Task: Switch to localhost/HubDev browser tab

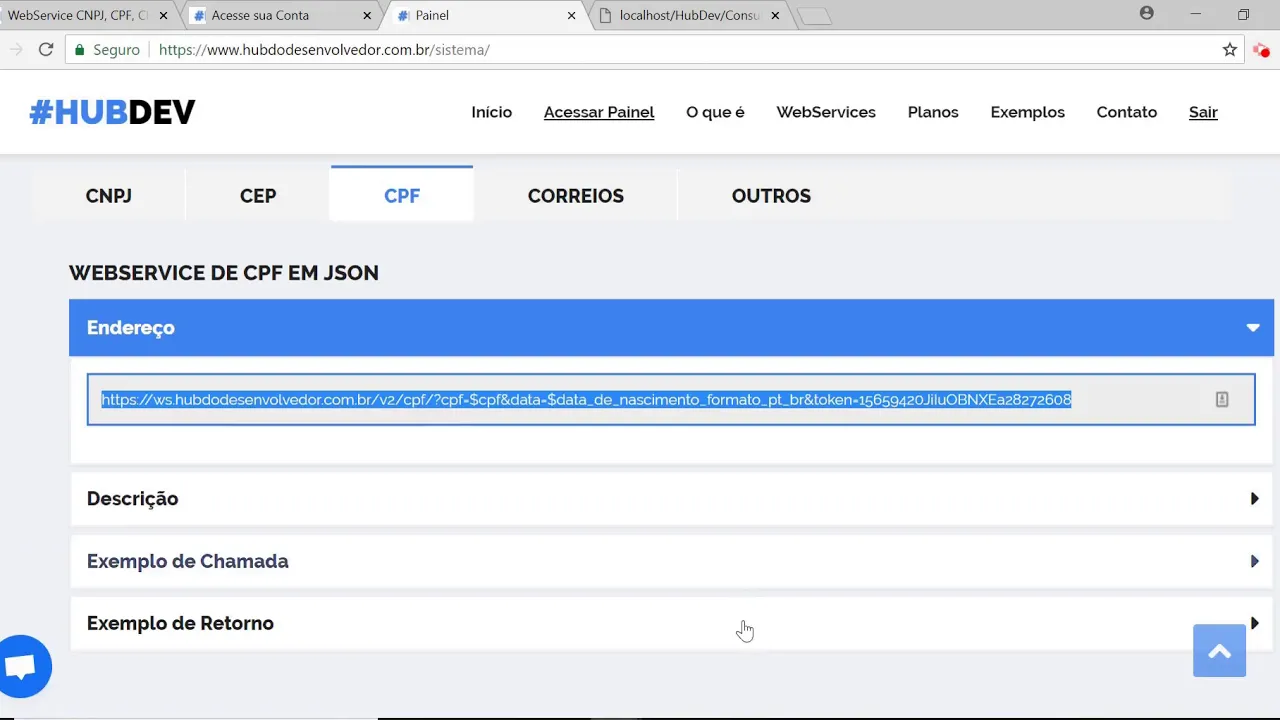Action: [x=688, y=16]
